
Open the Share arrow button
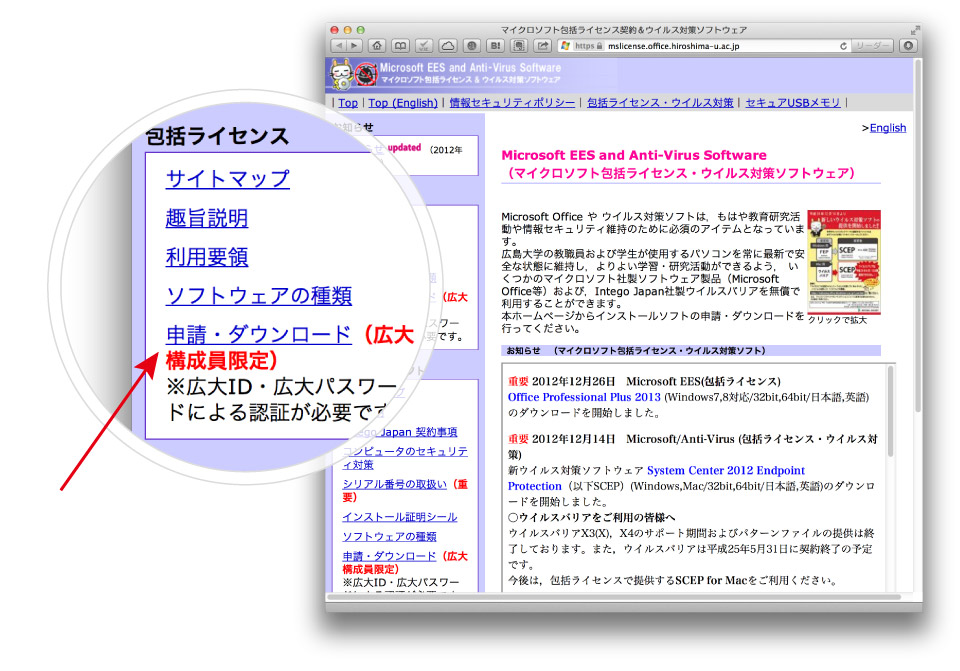[542, 46]
